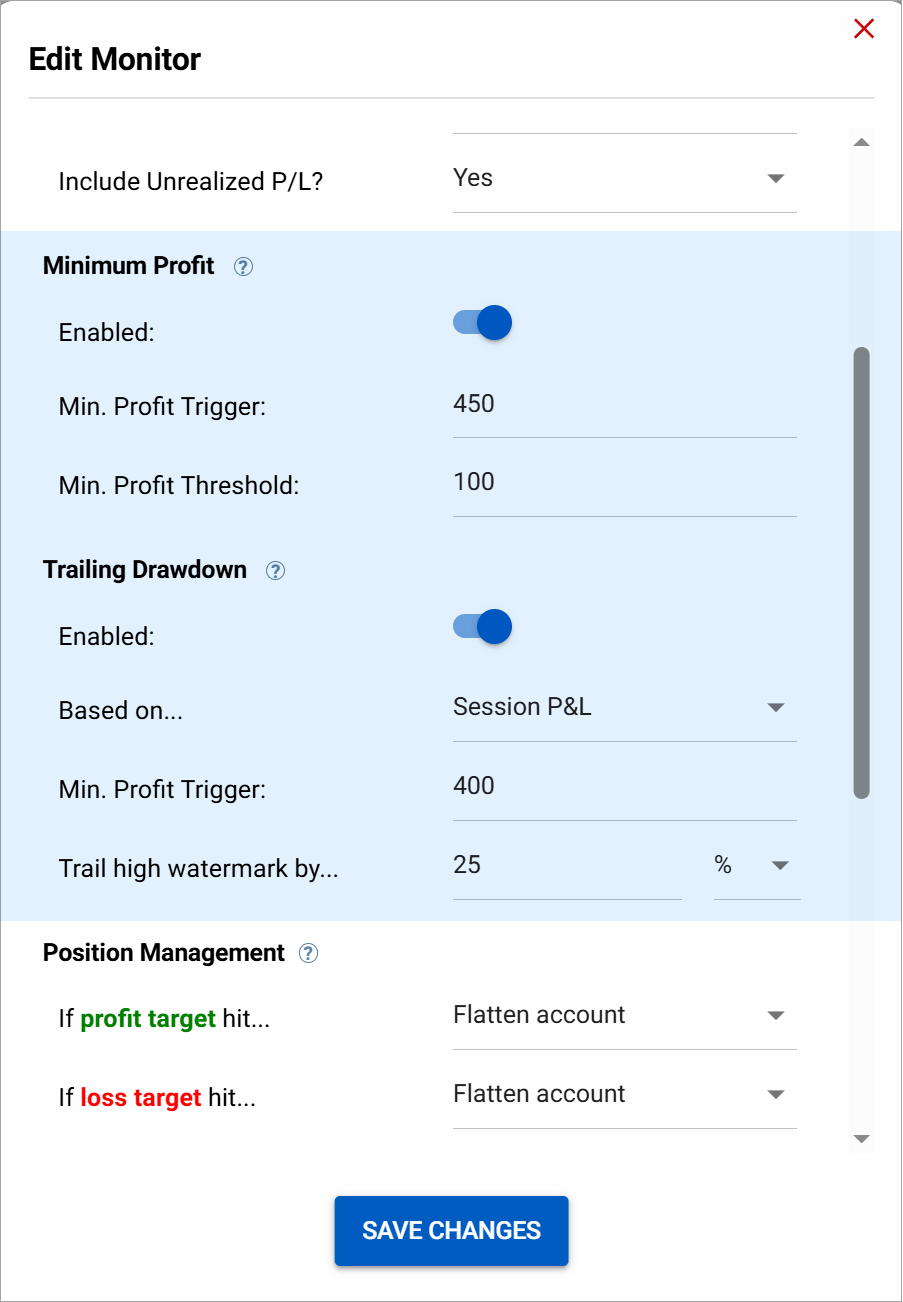Disable the Minimum Profit Enabled toggle
Viewport: 903px width, 1302px height.
(481, 322)
